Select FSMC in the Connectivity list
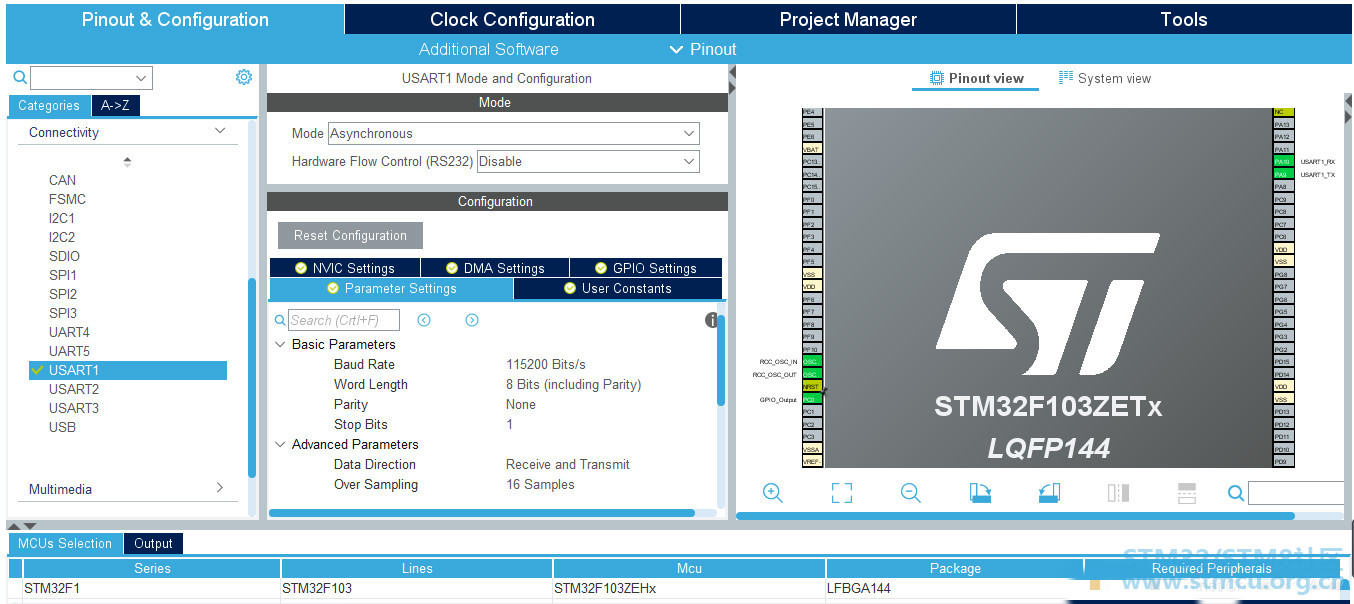1354x604 pixels. click(67, 199)
